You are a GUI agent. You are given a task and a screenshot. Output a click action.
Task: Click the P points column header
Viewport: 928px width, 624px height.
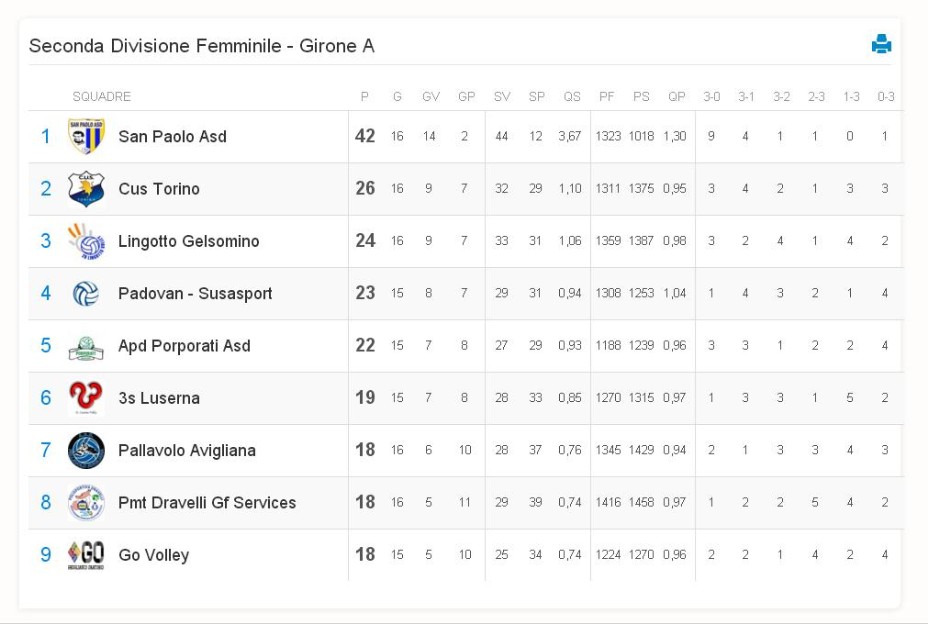point(365,97)
